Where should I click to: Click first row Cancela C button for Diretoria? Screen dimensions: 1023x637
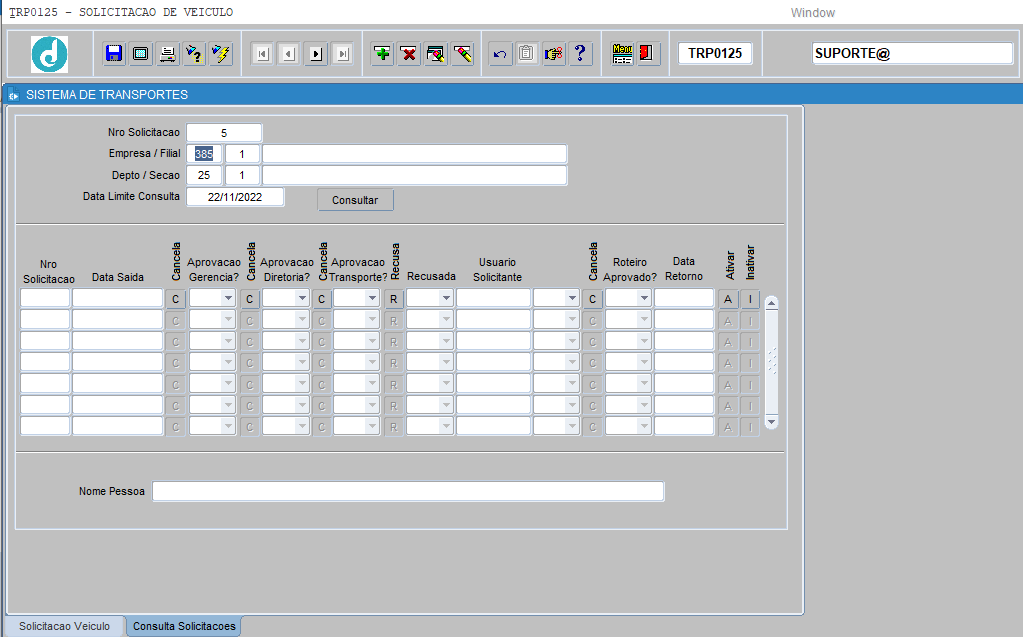(249, 299)
